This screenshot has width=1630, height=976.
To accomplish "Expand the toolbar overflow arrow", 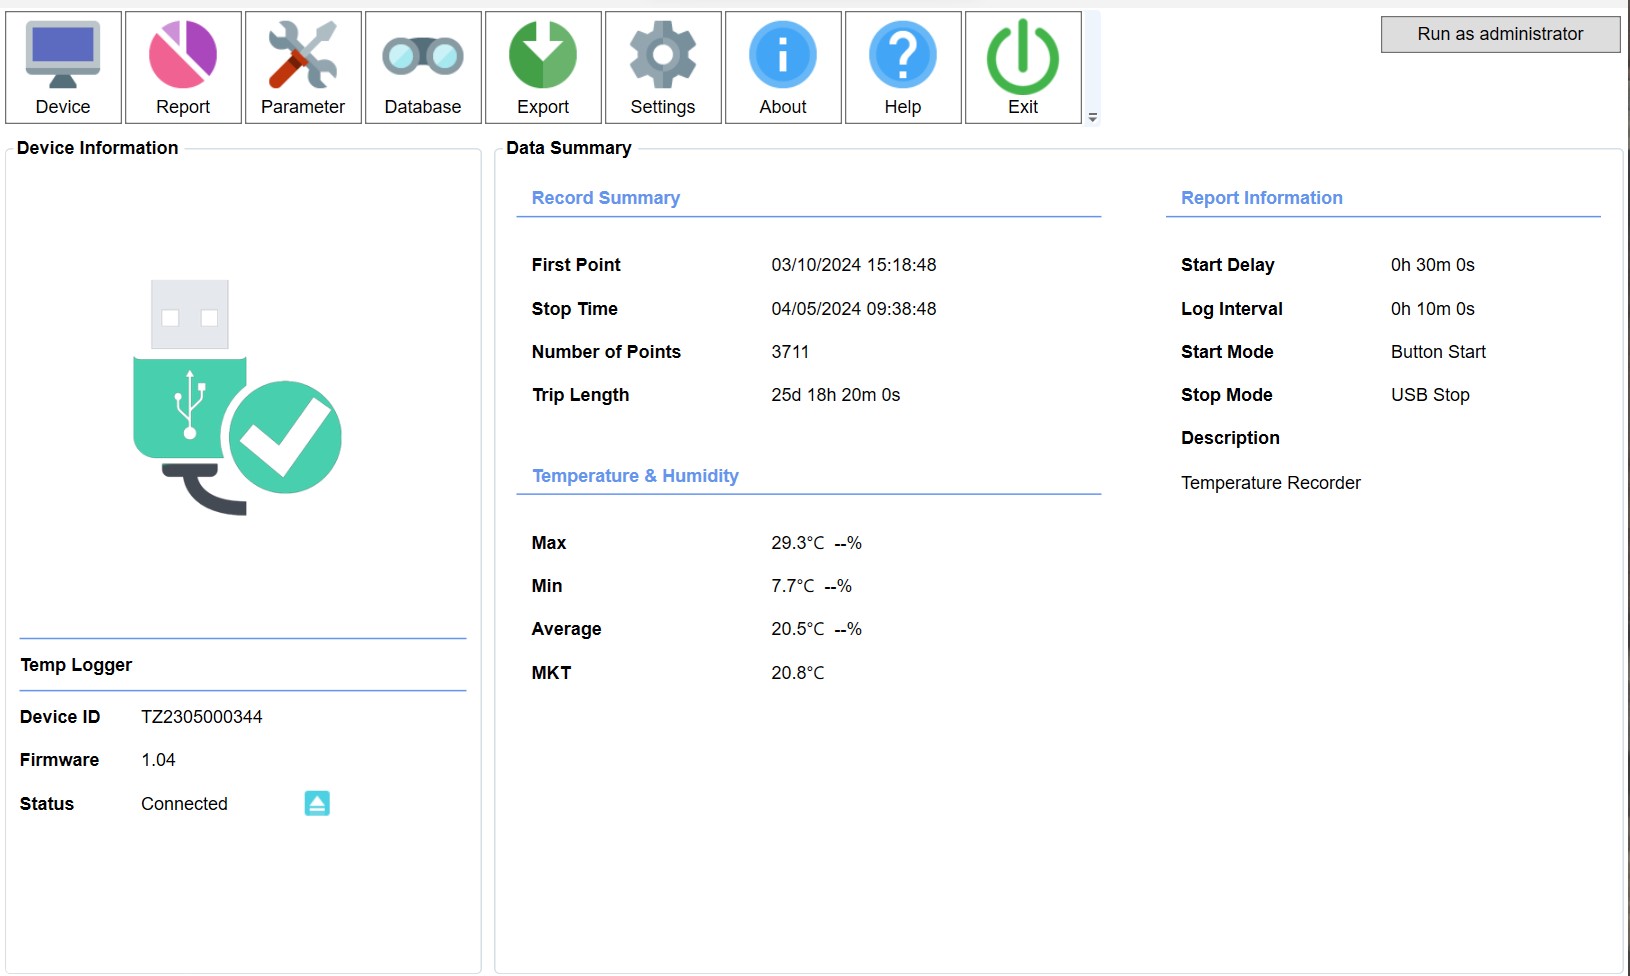I will tap(1093, 117).
